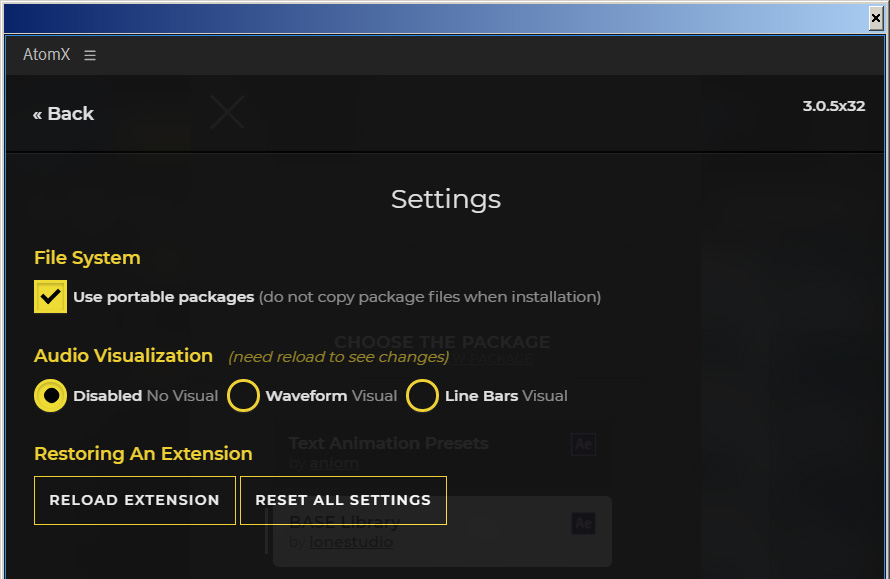Open the dimmed aniom author link
This screenshot has width=890, height=579.
point(334,463)
